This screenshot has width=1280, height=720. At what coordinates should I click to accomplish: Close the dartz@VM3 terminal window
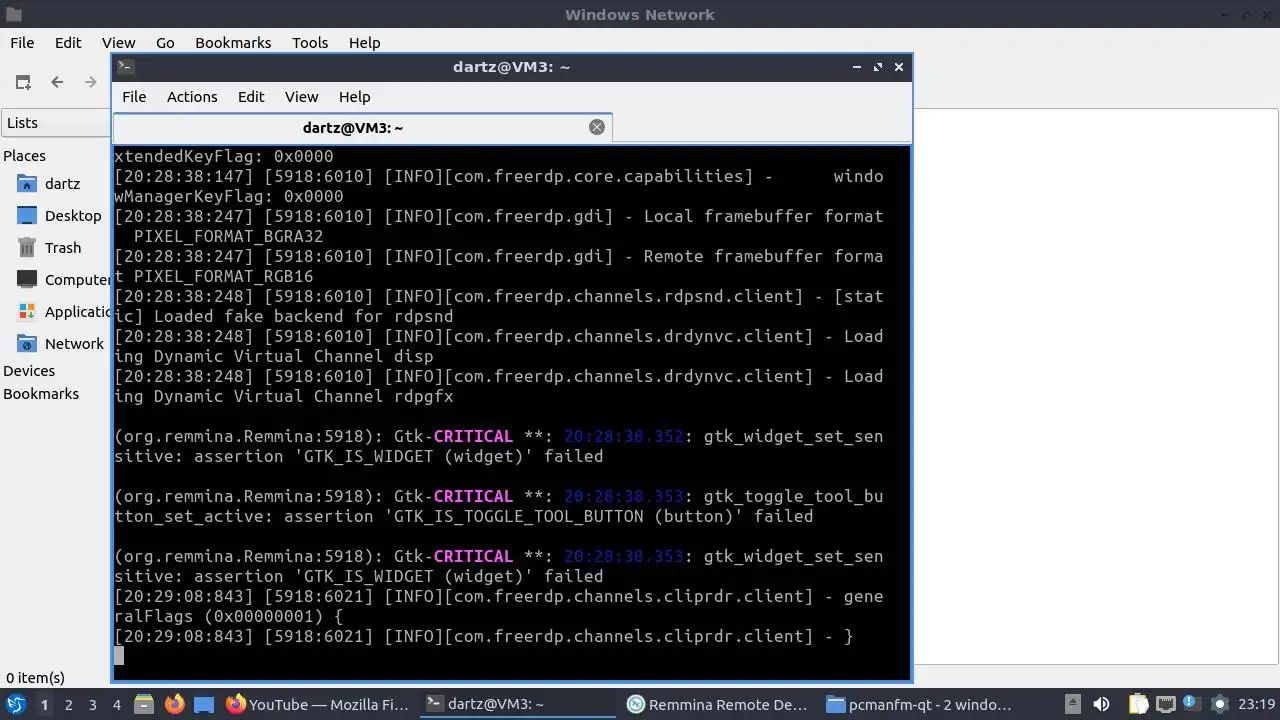pyautogui.click(x=899, y=67)
